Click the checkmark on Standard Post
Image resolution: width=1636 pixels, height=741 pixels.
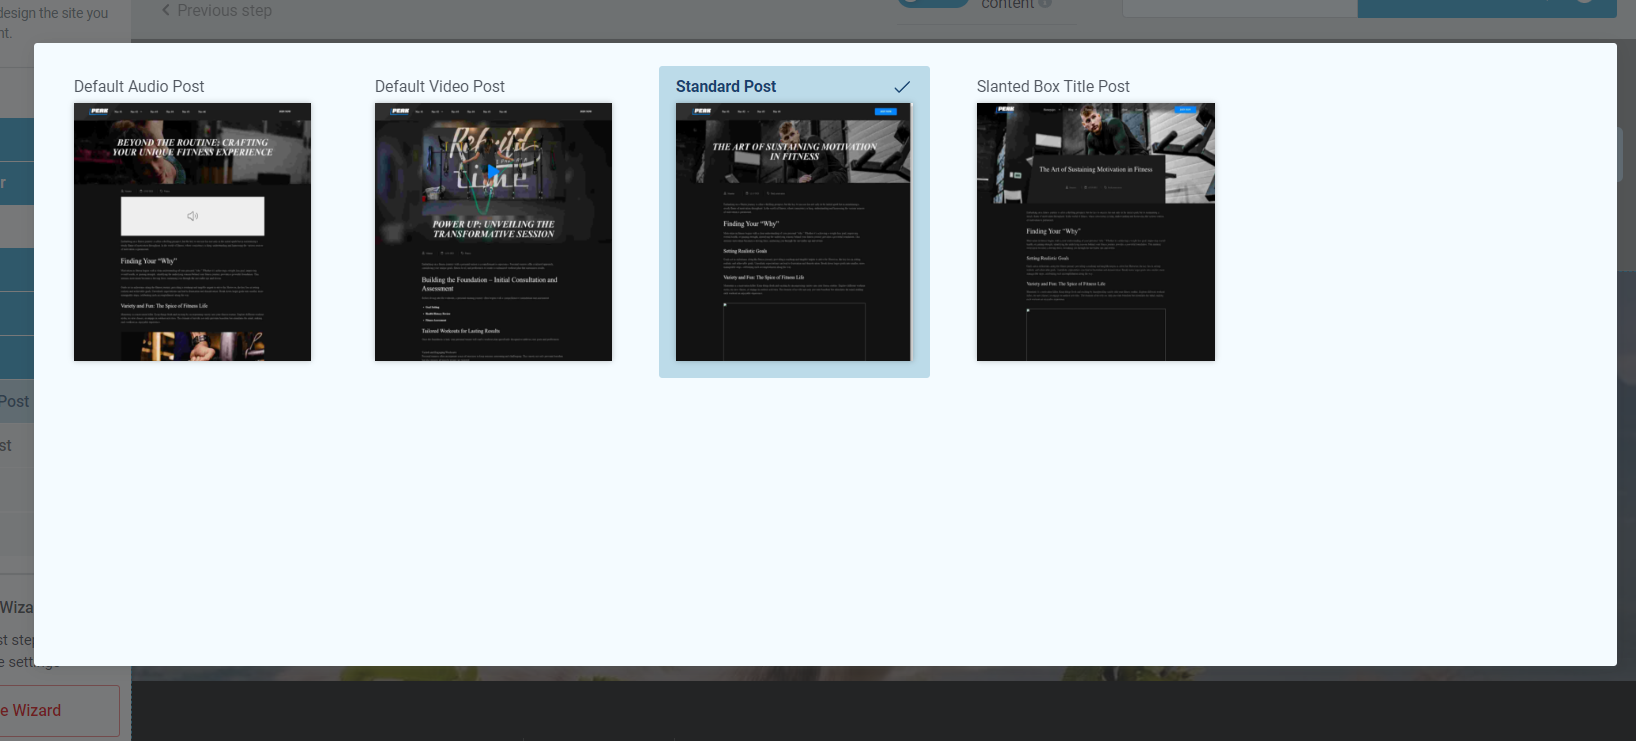click(x=902, y=87)
